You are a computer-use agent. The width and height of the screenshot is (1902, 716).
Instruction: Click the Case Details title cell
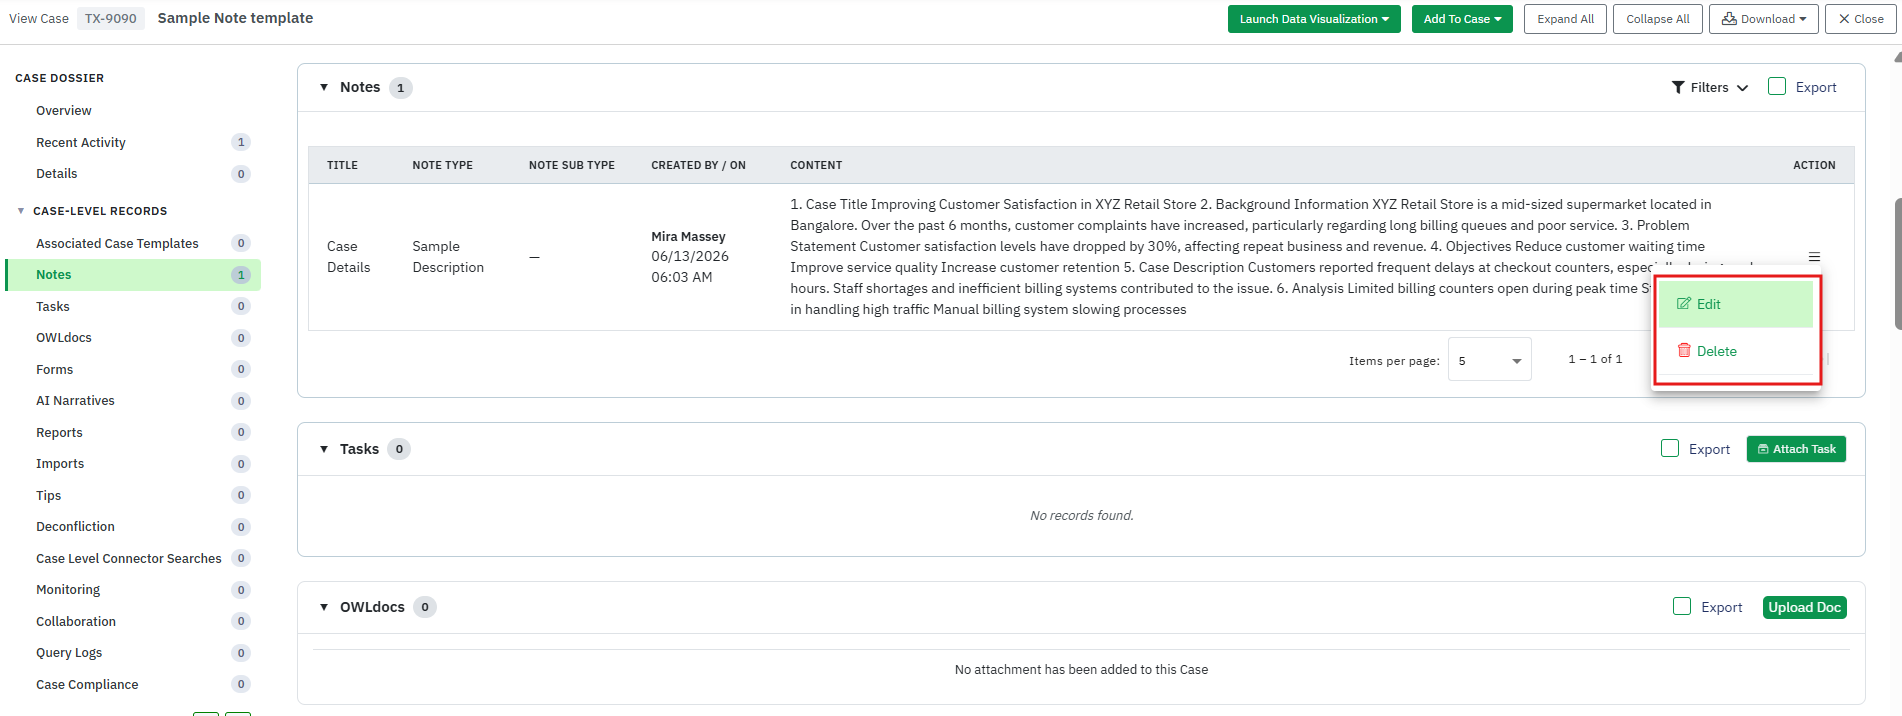point(348,257)
